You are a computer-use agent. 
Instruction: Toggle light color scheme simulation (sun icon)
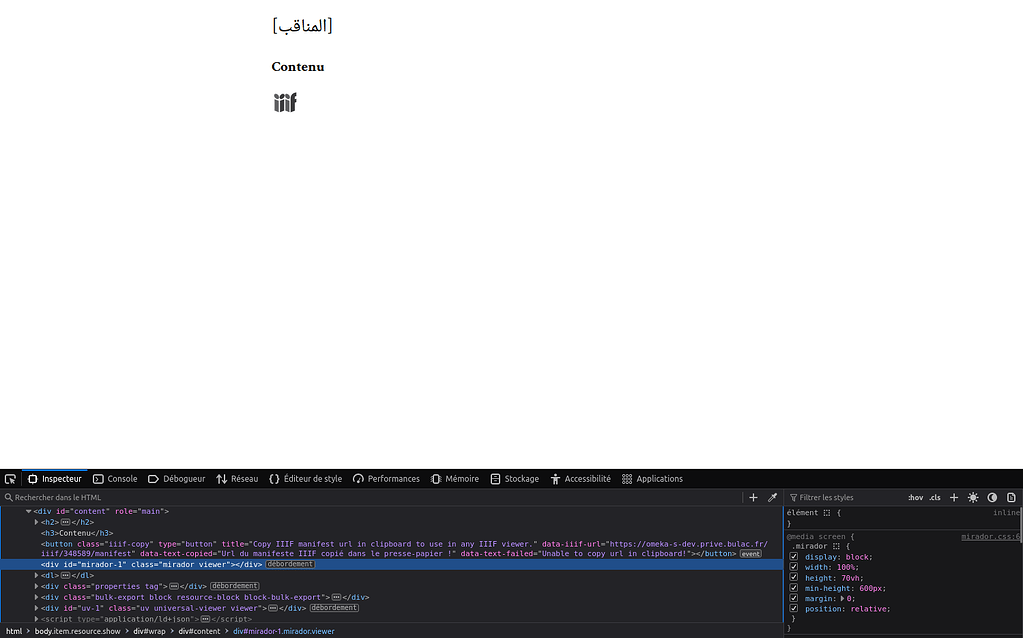[973, 497]
